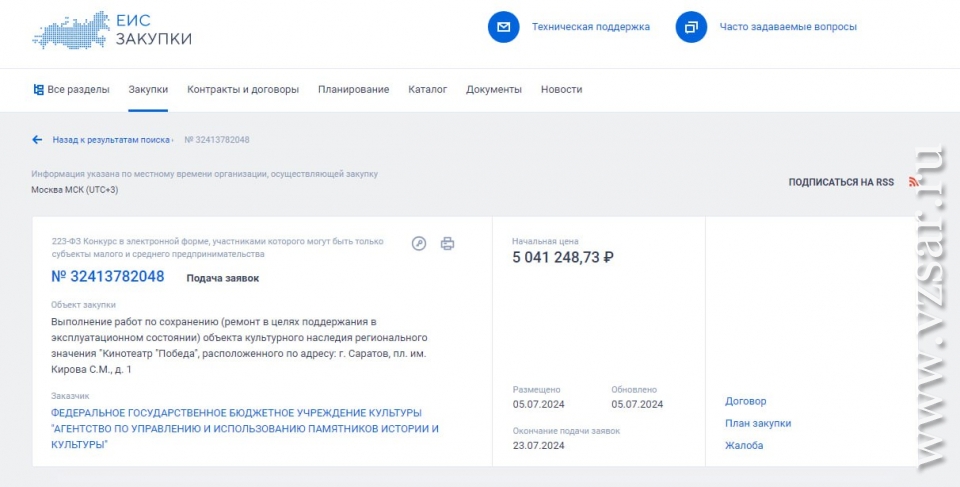The height and width of the screenshot is (487, 960).
Task: Select the Документы menu item
Action: coord(493,89)
